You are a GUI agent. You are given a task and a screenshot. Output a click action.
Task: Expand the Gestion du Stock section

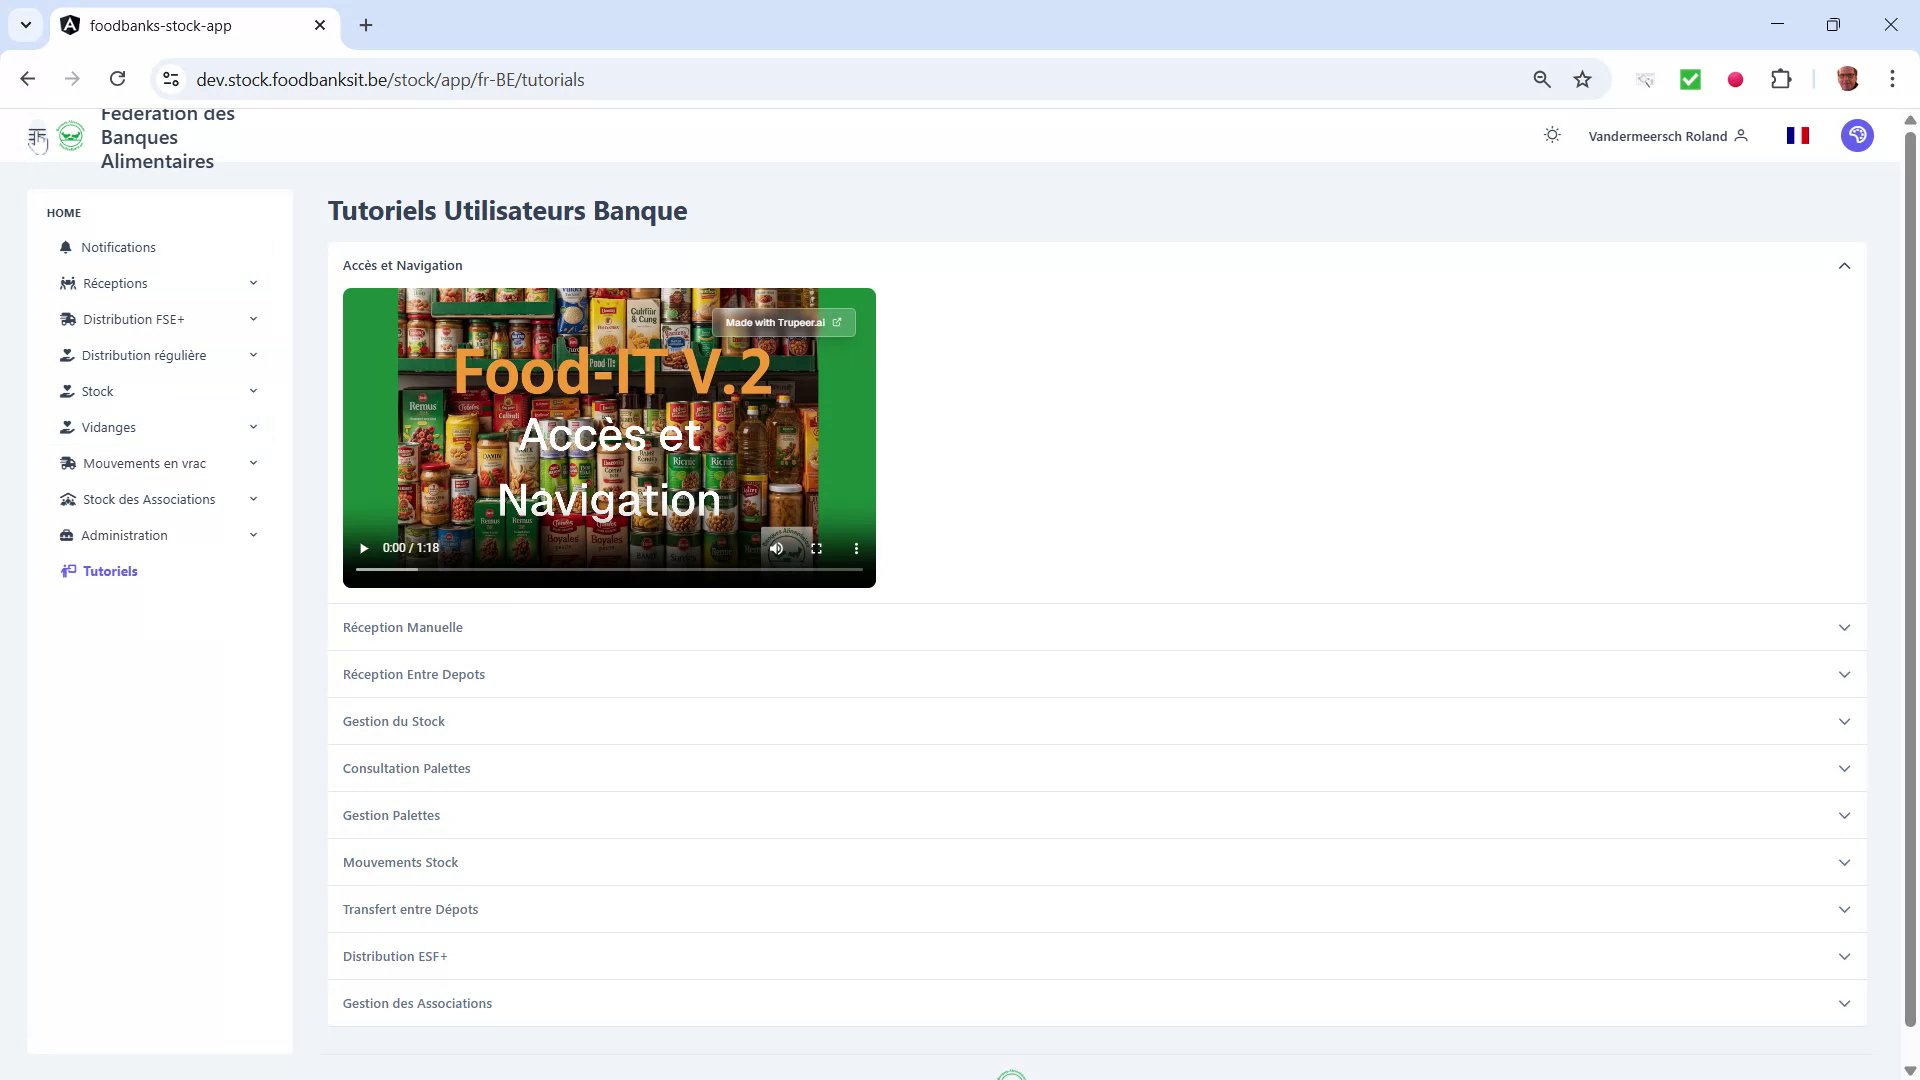click(x=1843, y=721)
